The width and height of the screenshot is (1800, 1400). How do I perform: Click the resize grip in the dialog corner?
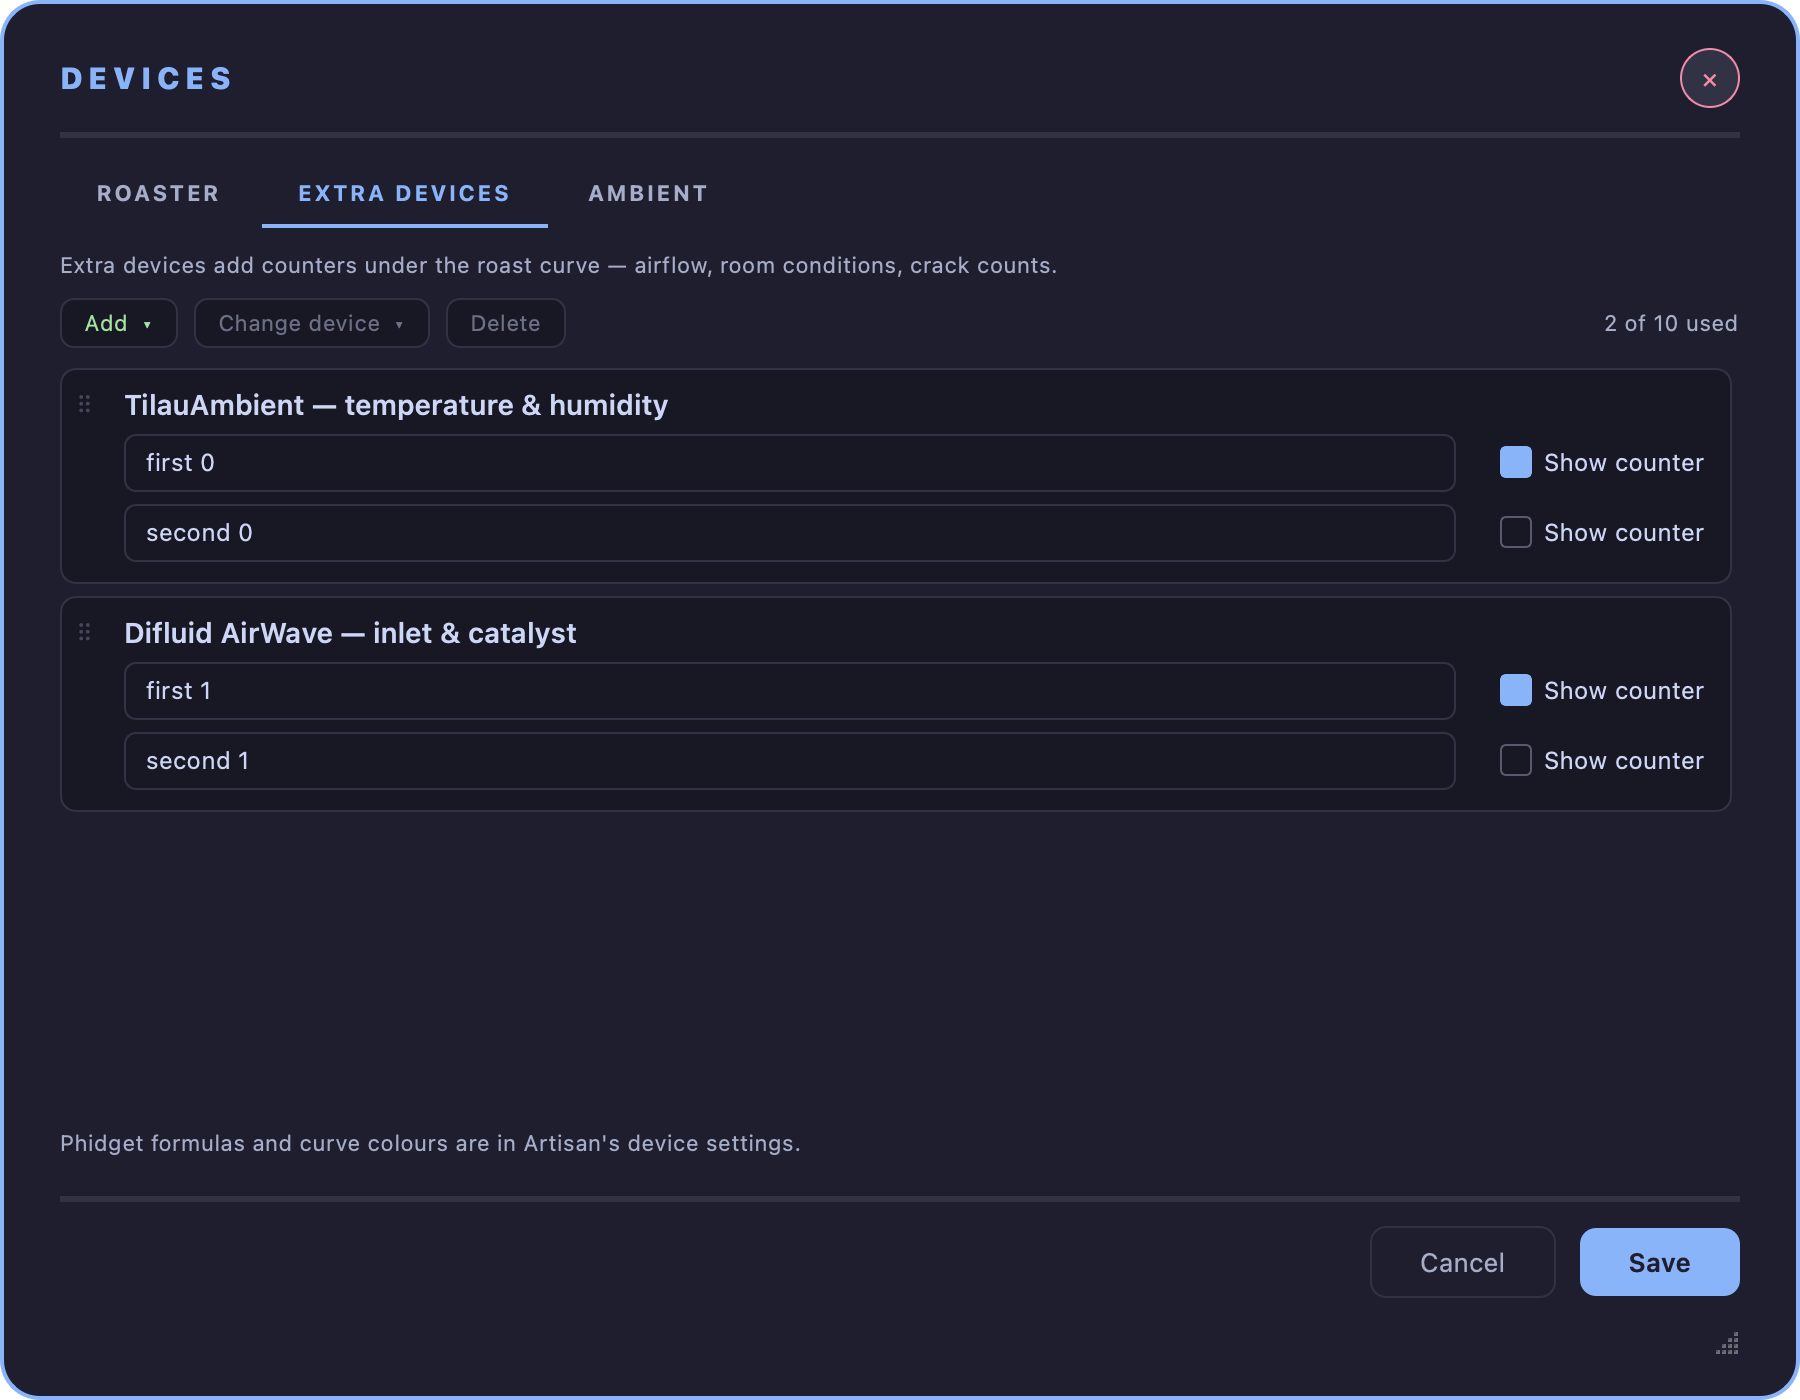point(1727,1343)
